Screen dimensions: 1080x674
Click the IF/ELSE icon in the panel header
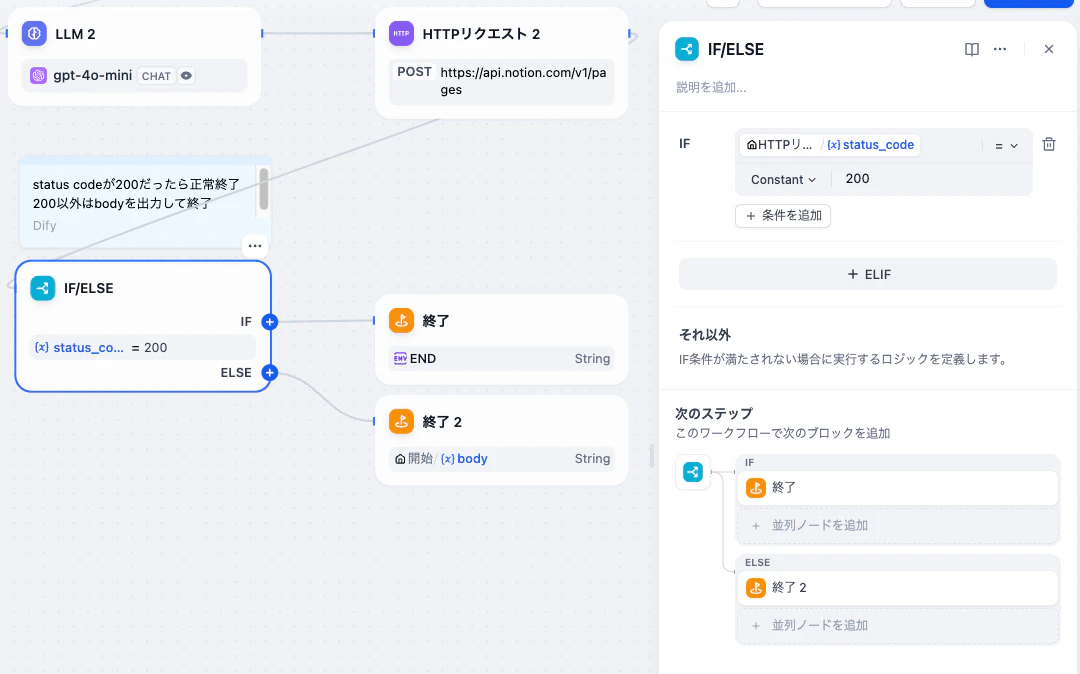(x=687, y=49)
